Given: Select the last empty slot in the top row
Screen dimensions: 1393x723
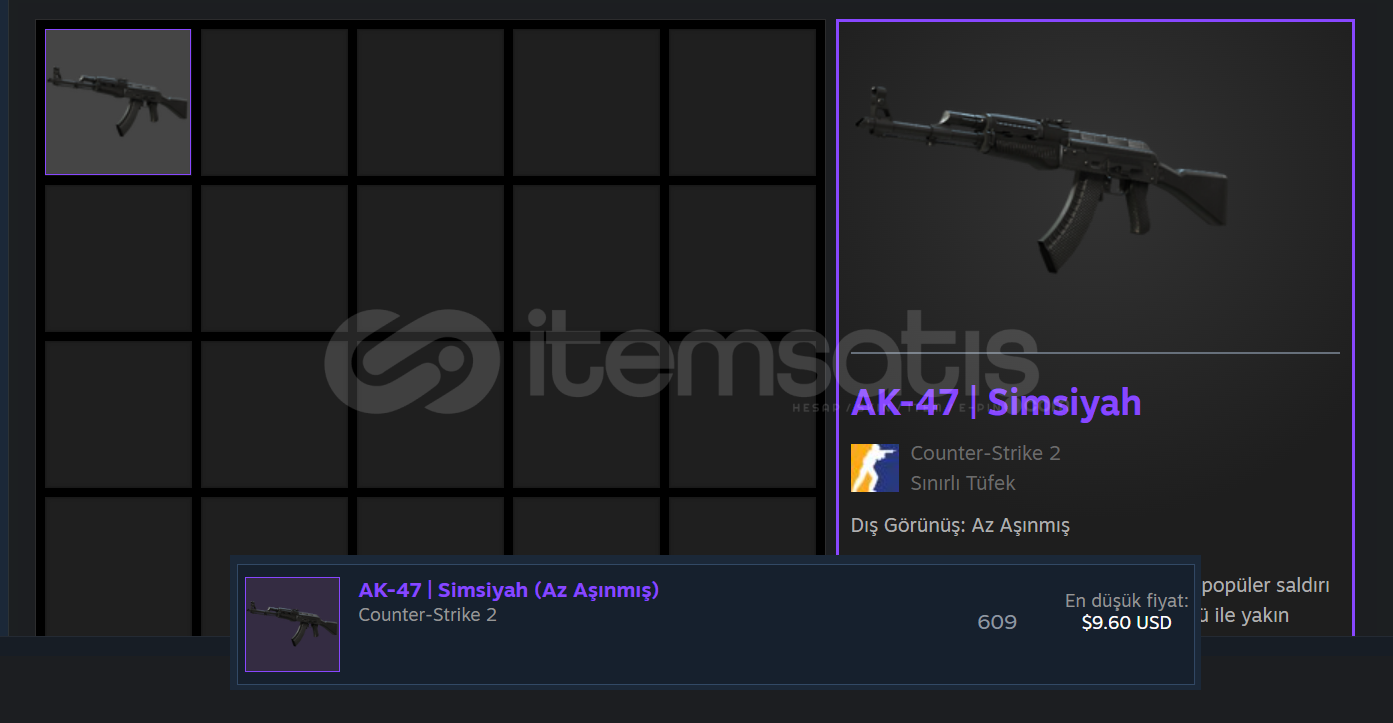Looking at the screenshot, I should pos(742,102).
